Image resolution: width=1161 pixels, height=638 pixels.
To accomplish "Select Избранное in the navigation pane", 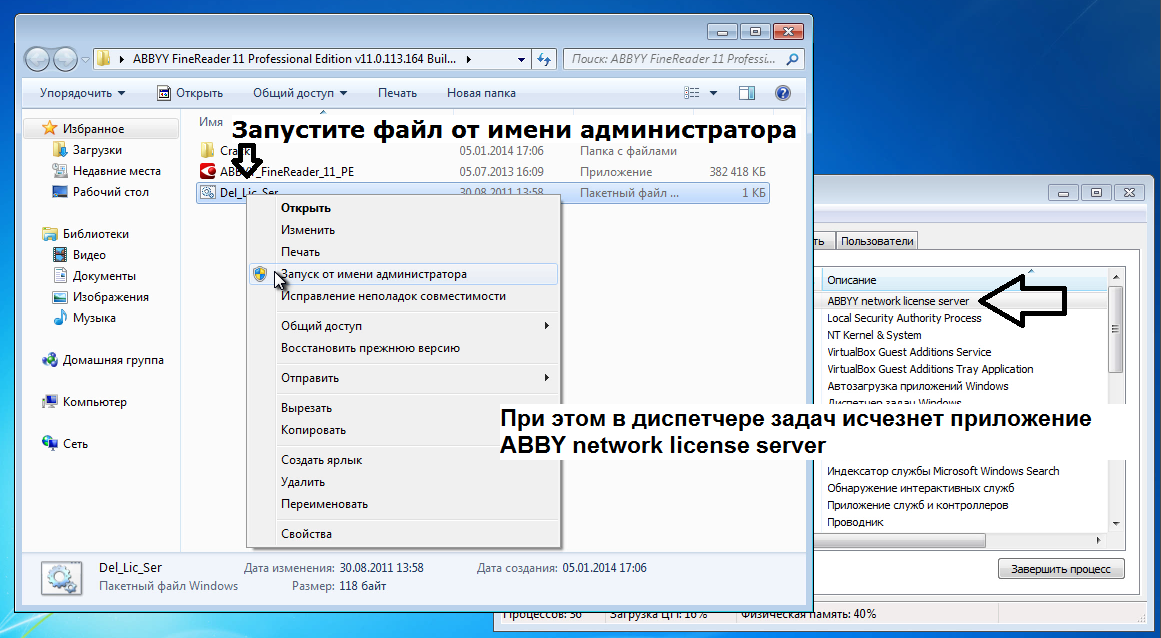I will (93, 129).
